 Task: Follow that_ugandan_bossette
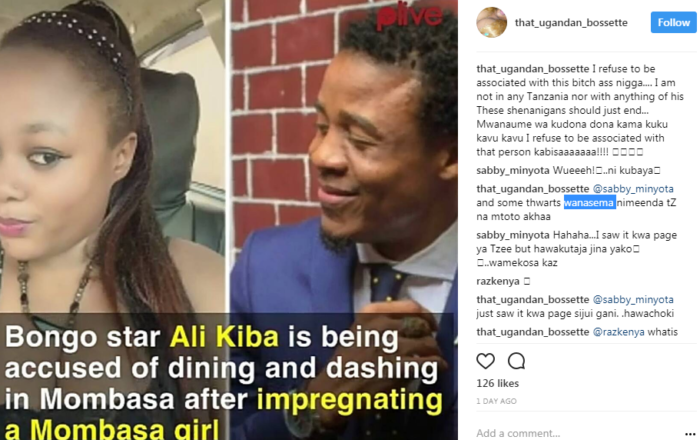pyautogui.click(x=673, y=22)
